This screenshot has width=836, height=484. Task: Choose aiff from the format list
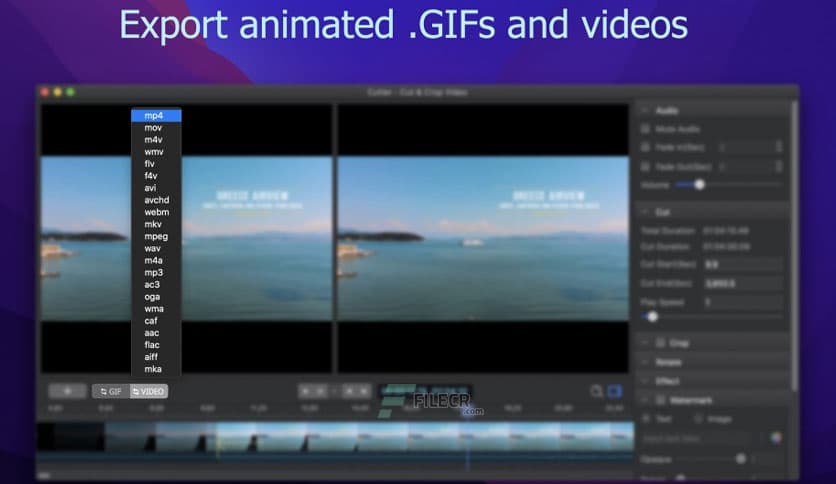(156, 357)
